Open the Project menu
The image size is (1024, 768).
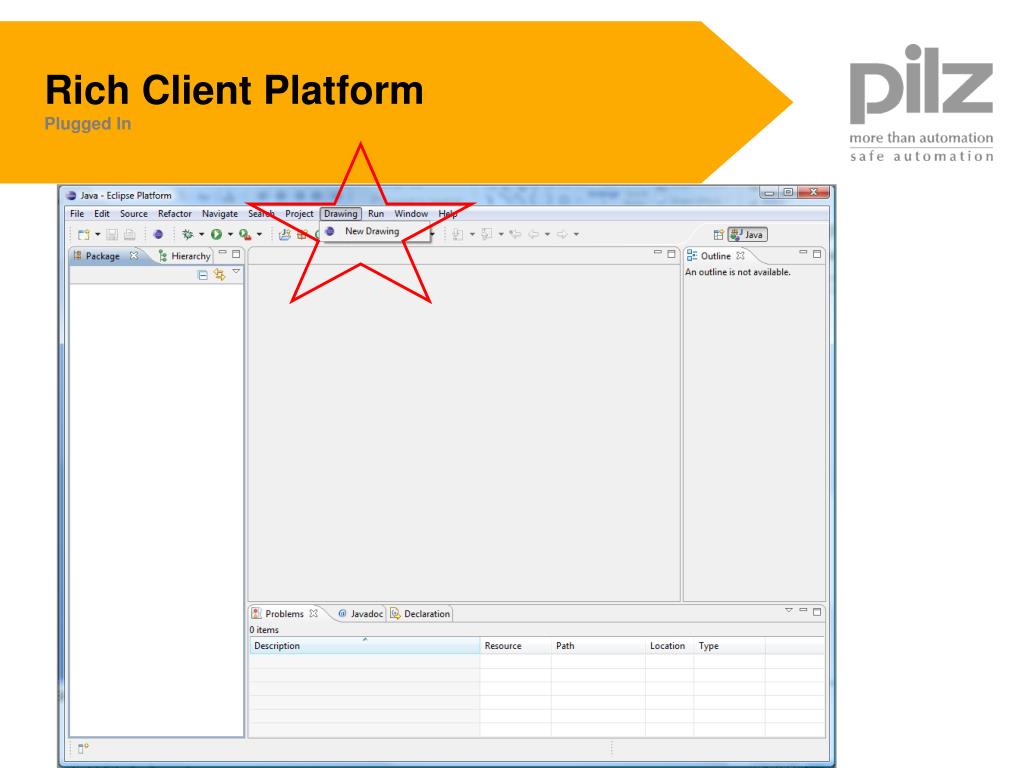[299, 214]
